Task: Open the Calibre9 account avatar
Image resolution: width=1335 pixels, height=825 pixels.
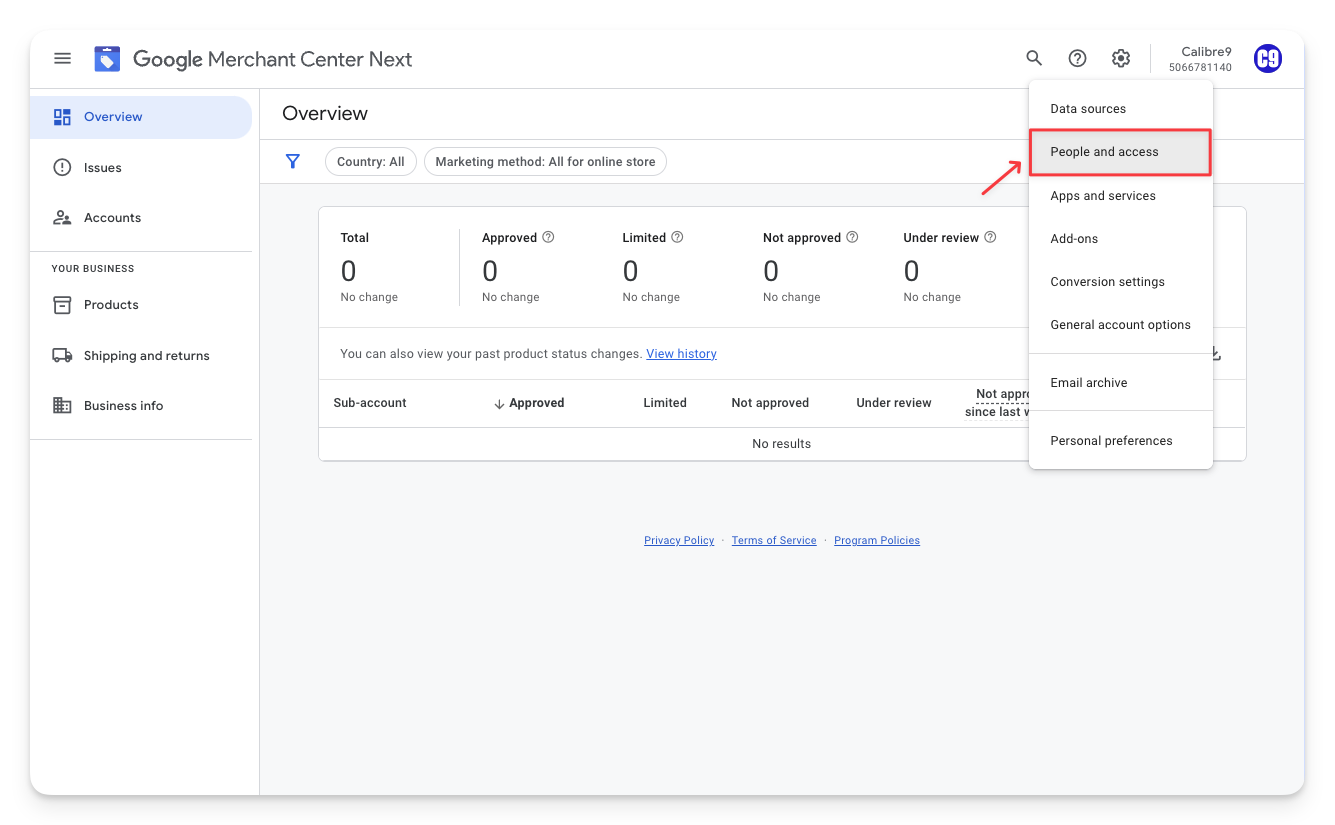Action: [x=1267, y=59]
